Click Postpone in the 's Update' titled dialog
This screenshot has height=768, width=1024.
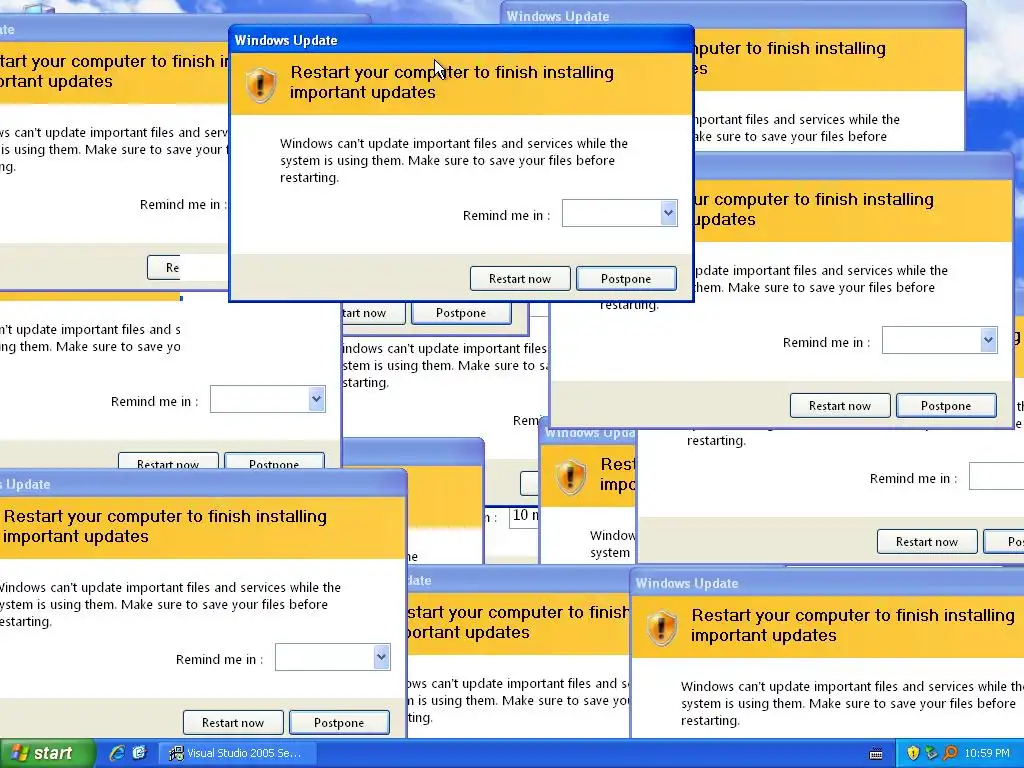click(x=338, y=723)
